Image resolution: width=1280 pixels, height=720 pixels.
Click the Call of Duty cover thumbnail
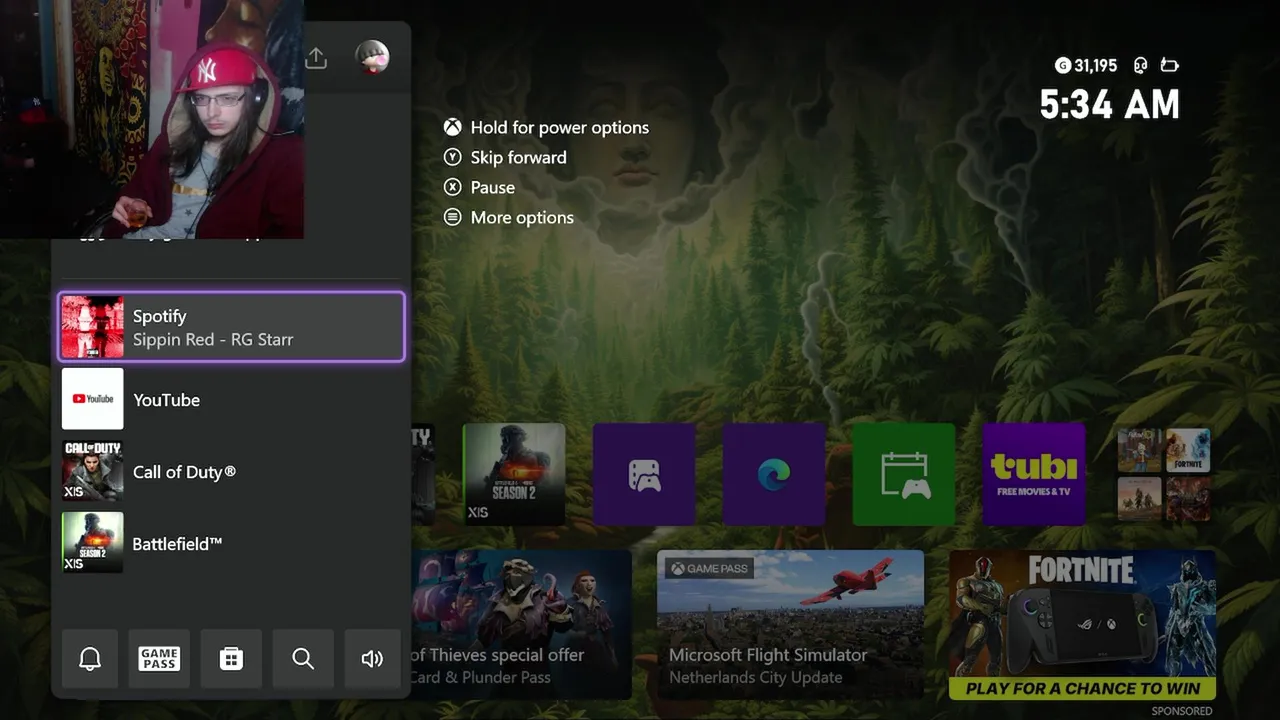point(93,471)
